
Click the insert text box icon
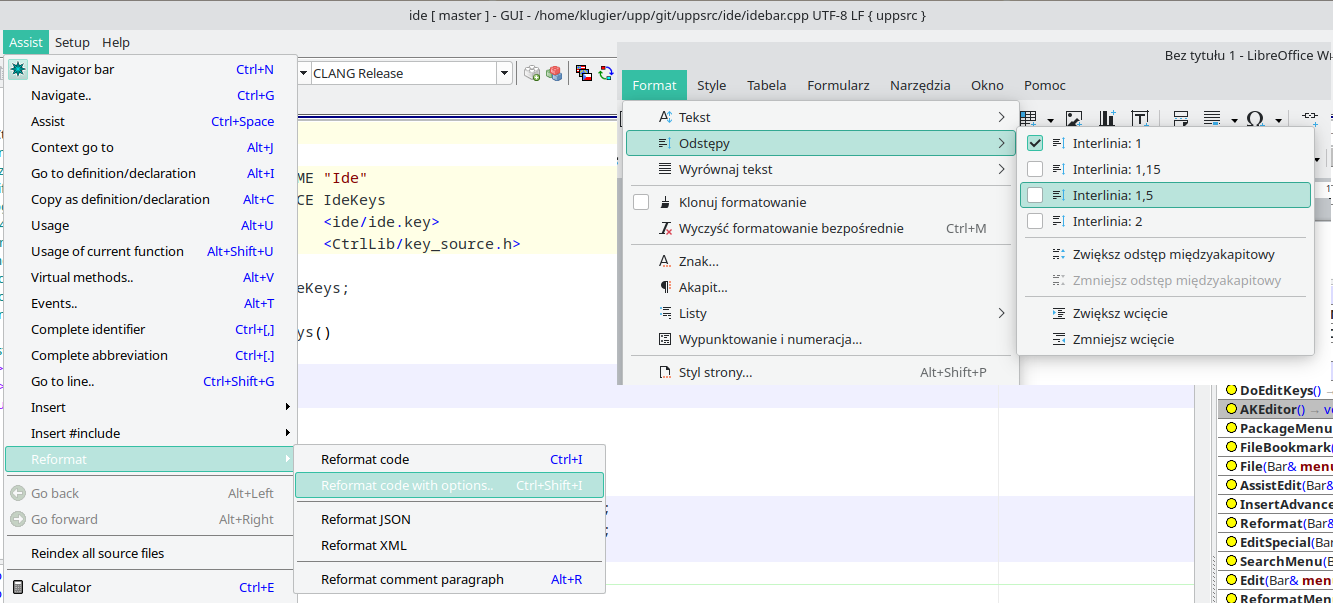click(x=1140, y=119)
